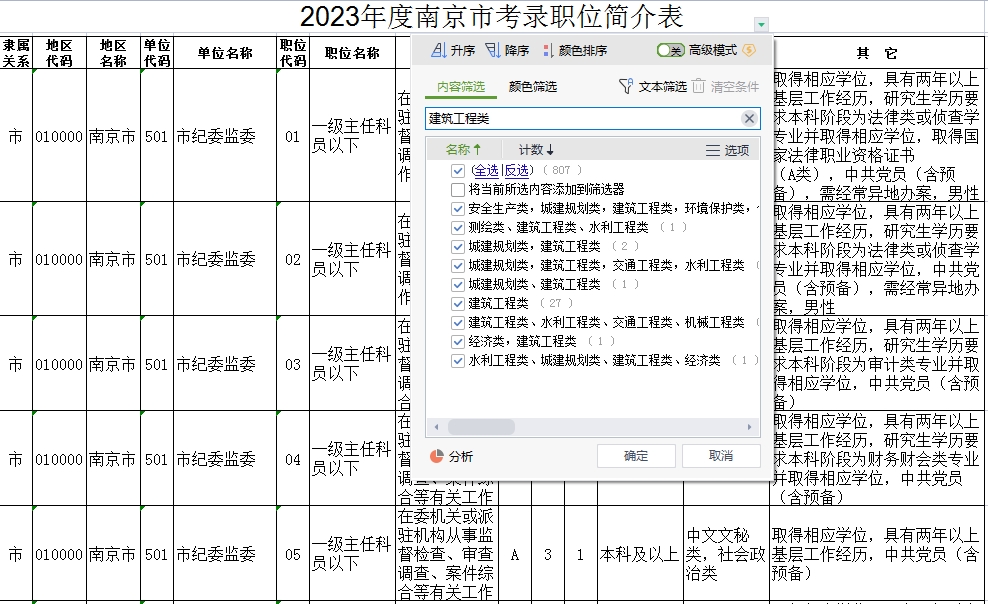Select 010000 in the row with code 01
Screen dimensions: 988x604
tap(59, 136)
